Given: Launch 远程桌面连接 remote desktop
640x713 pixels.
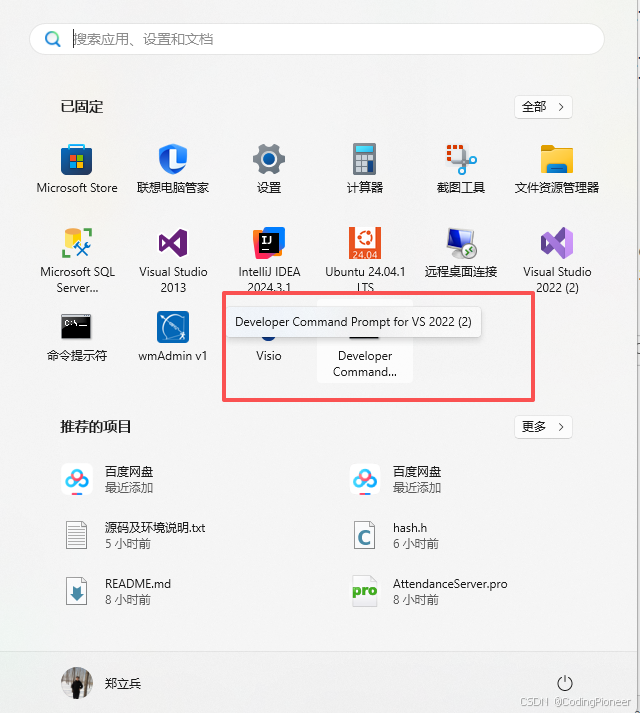Looking at the screenshot, I should click(x=461, y=253).
